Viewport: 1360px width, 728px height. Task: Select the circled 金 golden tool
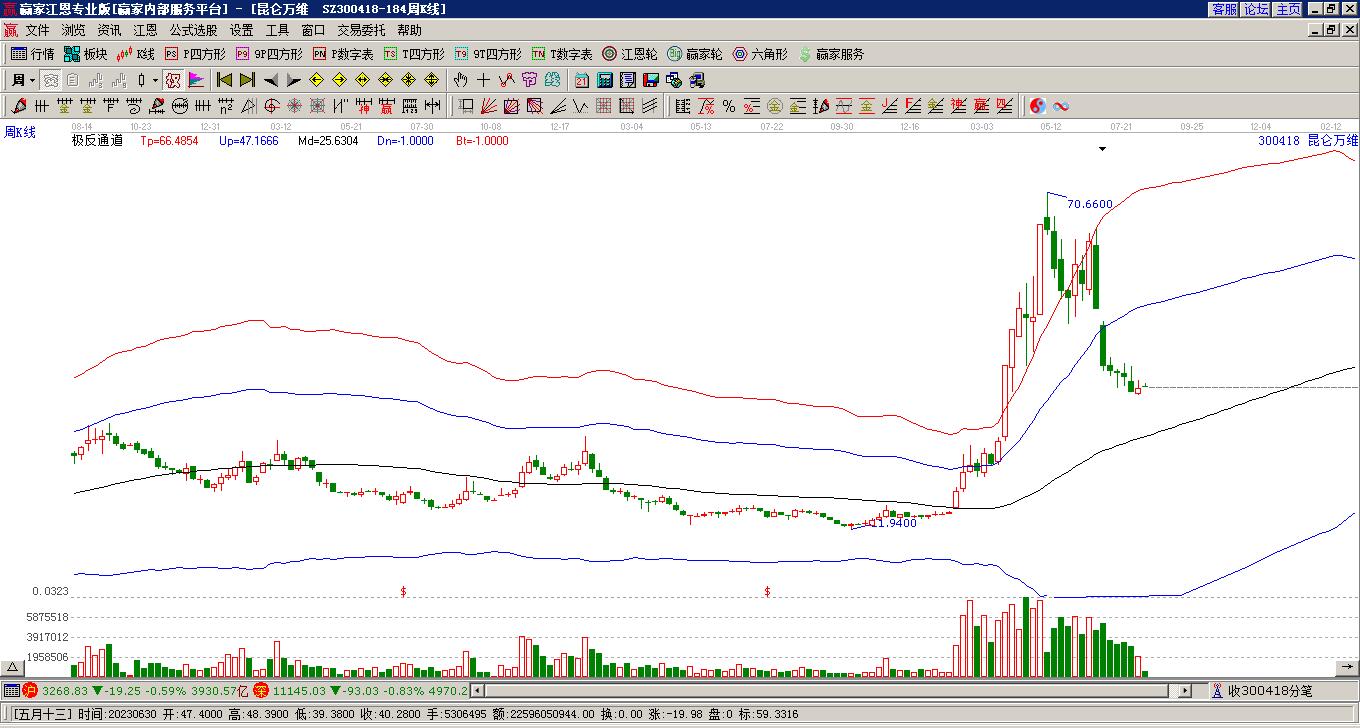point(774,106)
